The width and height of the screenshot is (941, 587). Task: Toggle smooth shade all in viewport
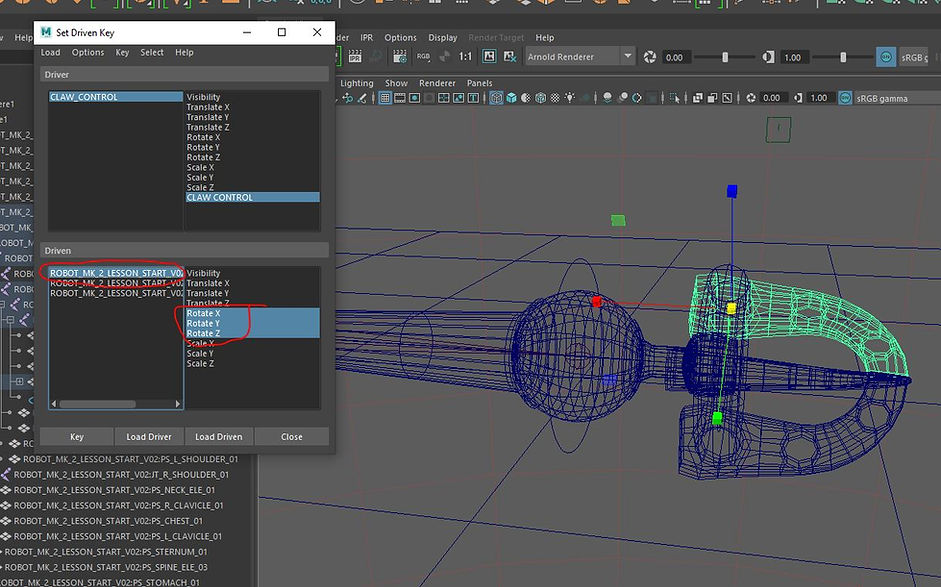tap(511, 98)
